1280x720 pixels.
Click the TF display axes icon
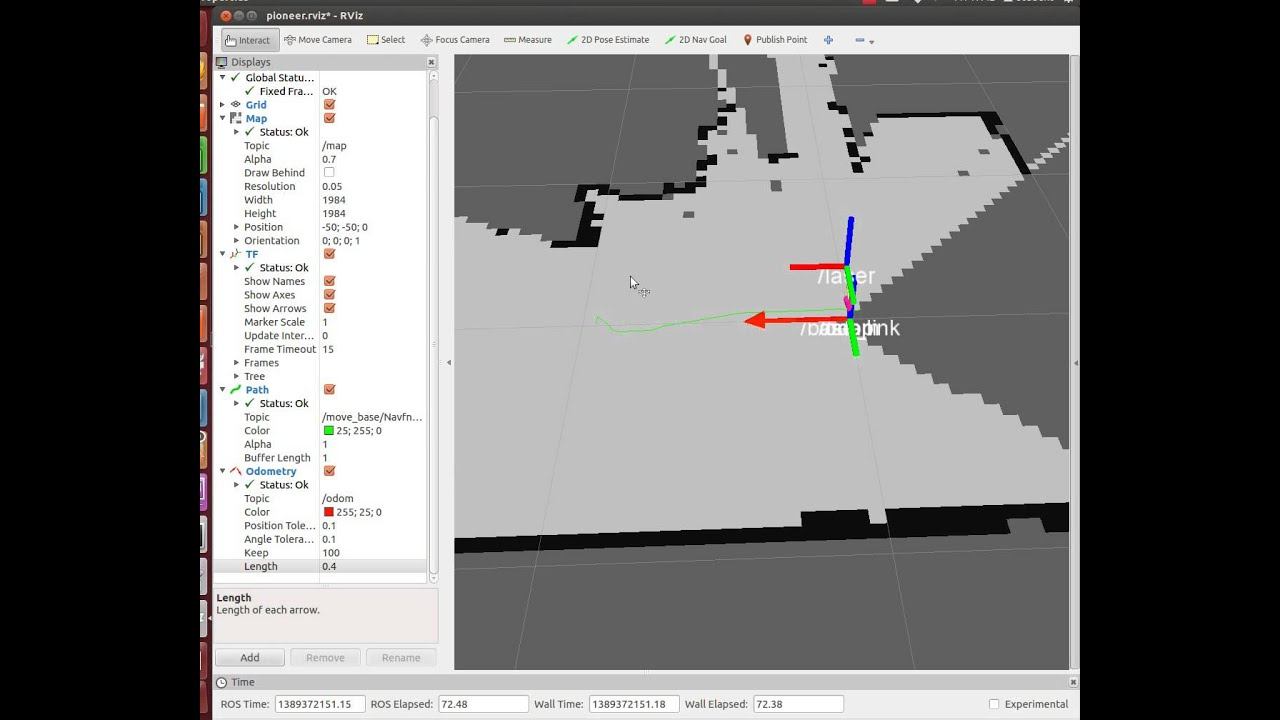pyautogui.click(x=236, y=254)
